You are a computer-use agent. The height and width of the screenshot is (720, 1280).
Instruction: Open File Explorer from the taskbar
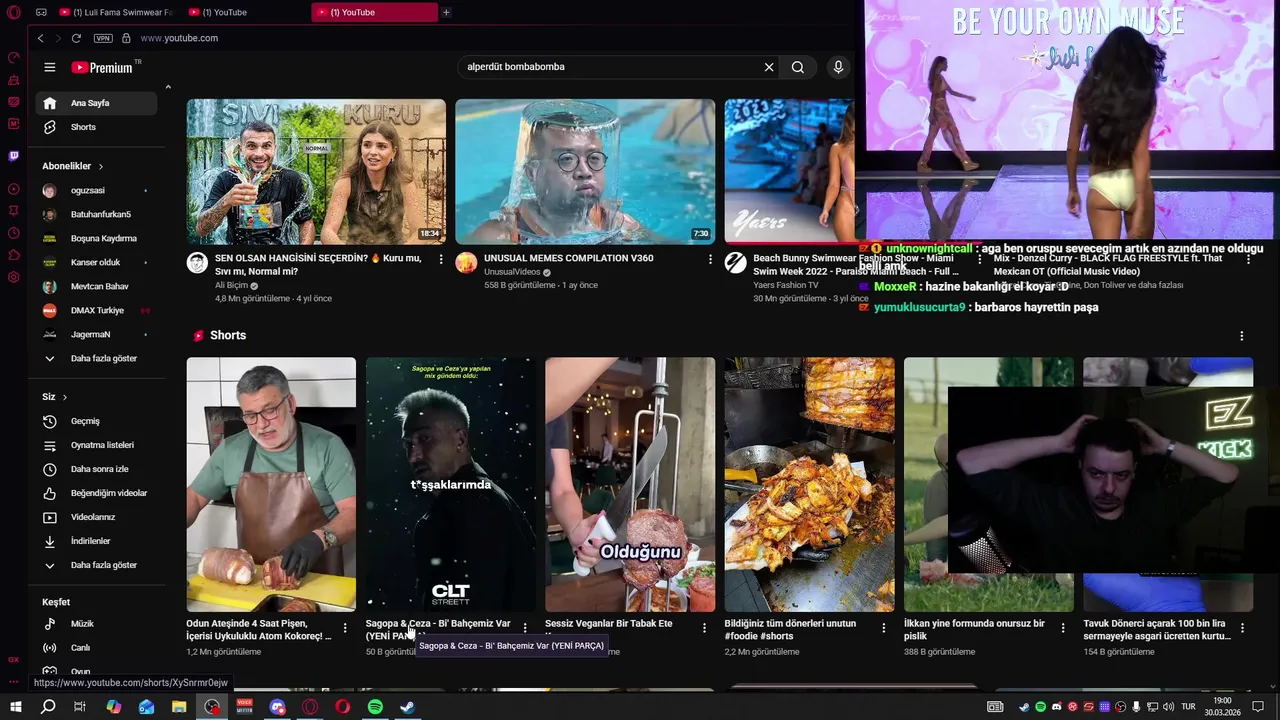click(x=179, y=707)
